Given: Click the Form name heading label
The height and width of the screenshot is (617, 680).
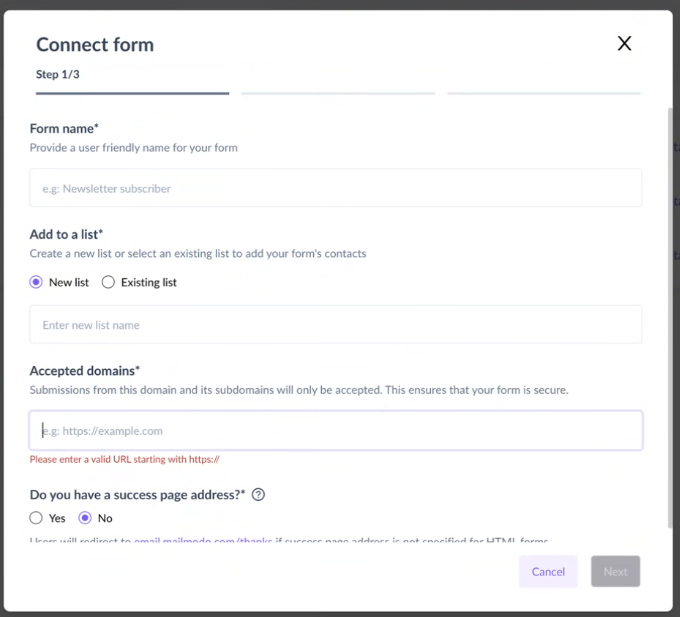Looking at the screenshot, I should coord(64,129).
